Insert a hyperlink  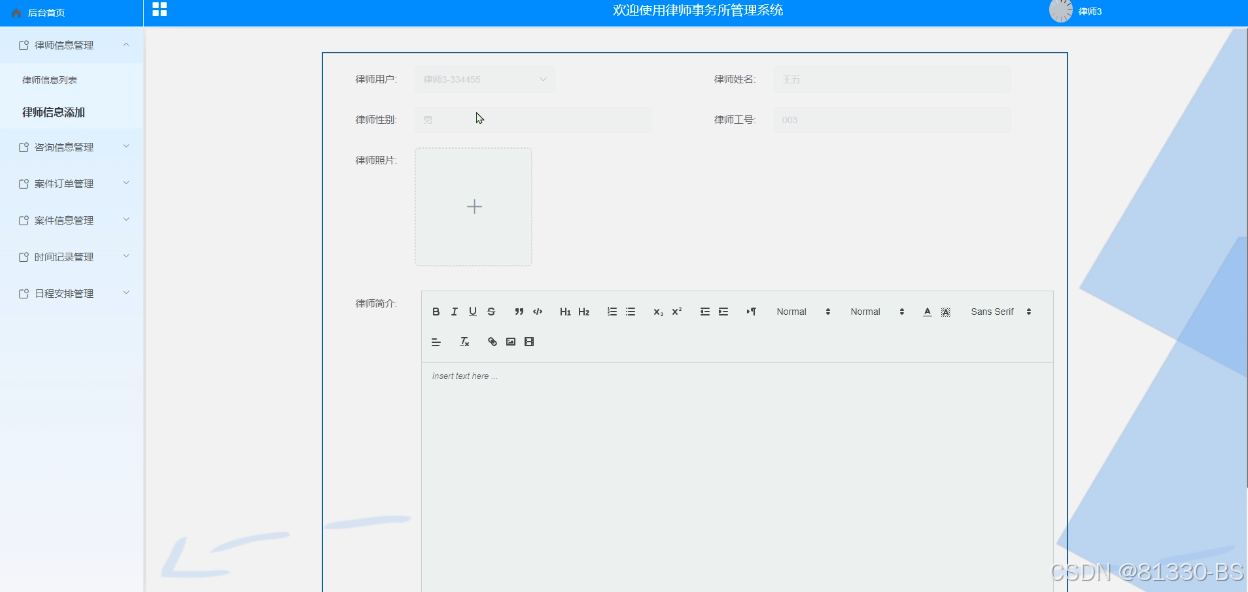(x=492, y=342)
